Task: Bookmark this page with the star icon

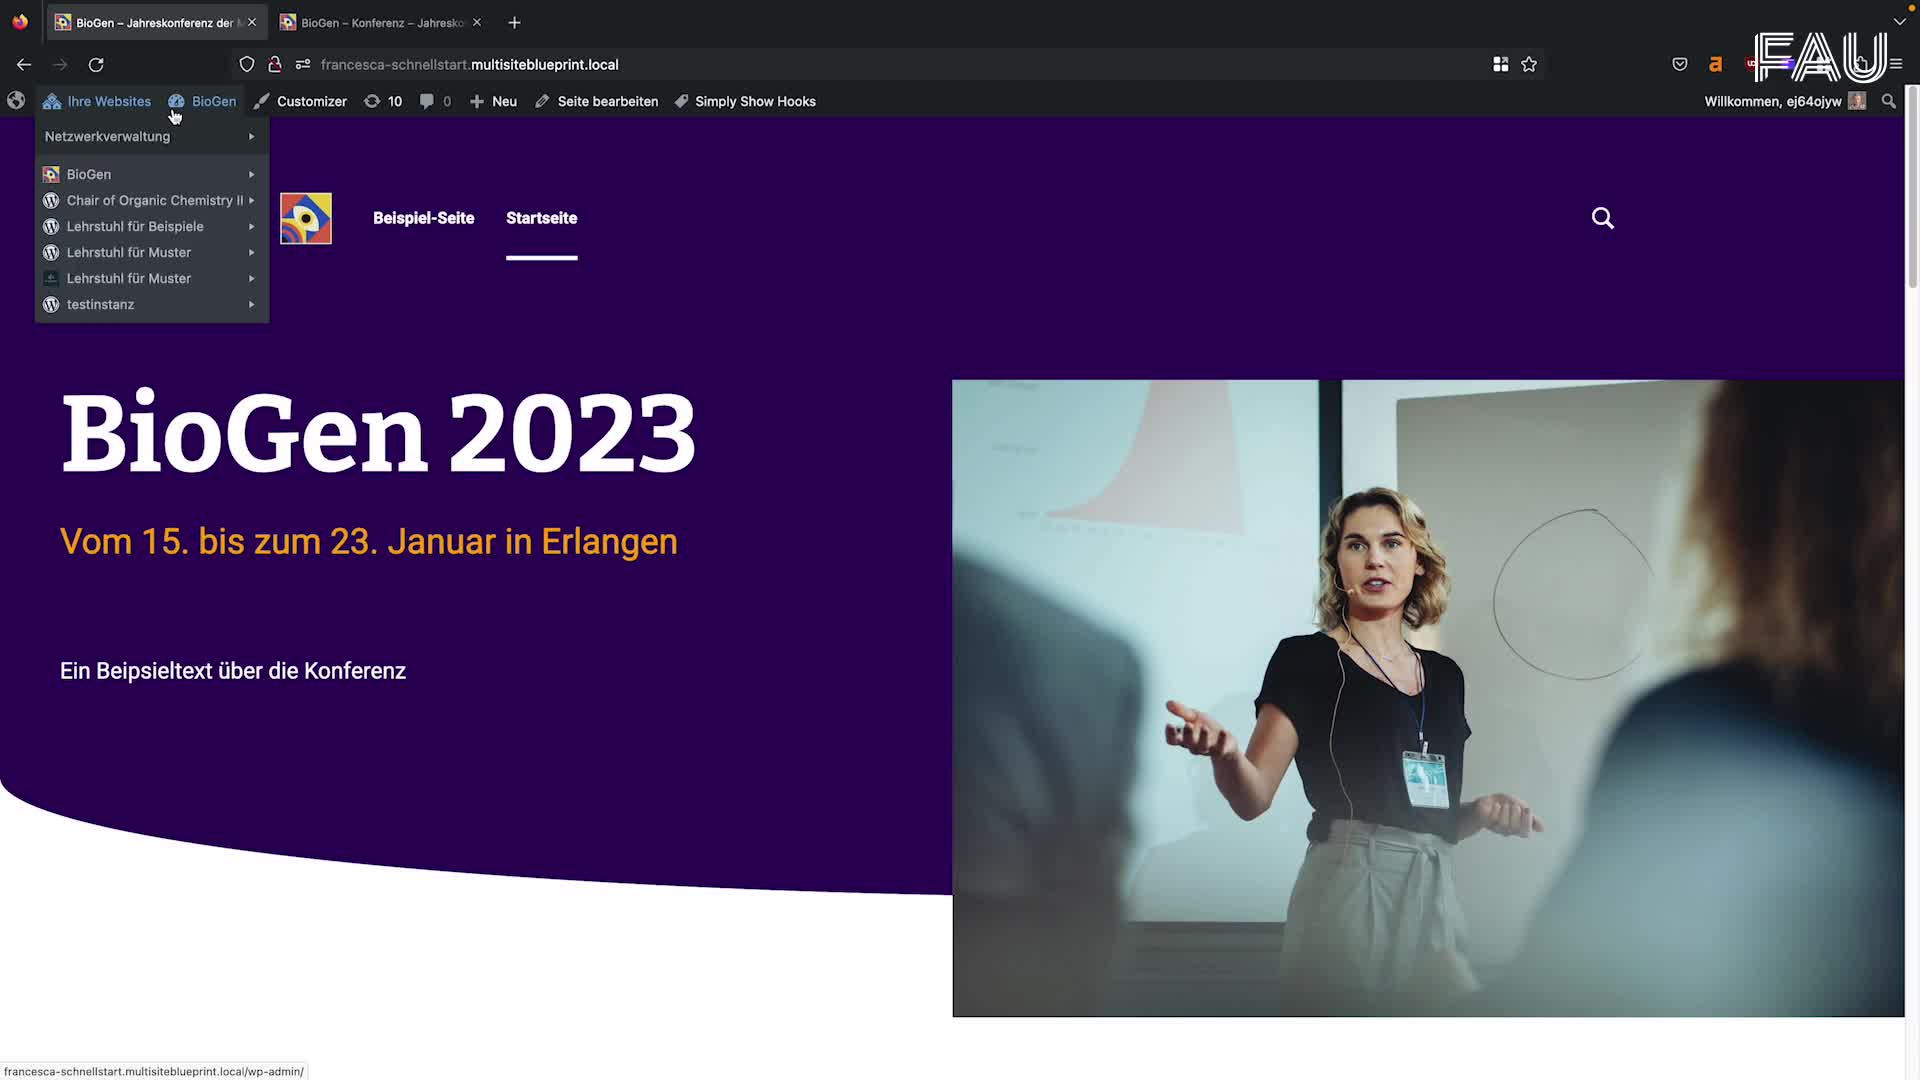Action: [1528, 64]
